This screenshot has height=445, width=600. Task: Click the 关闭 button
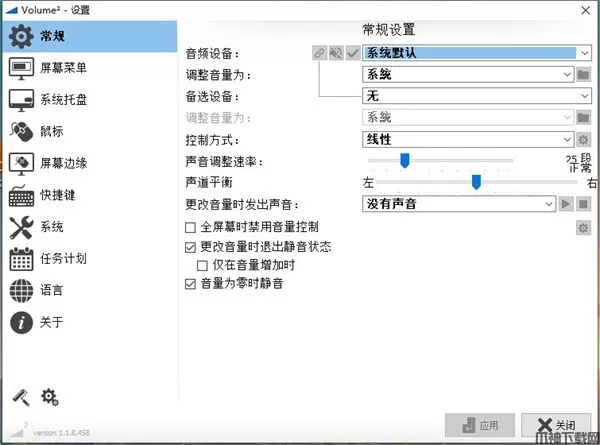556,425
